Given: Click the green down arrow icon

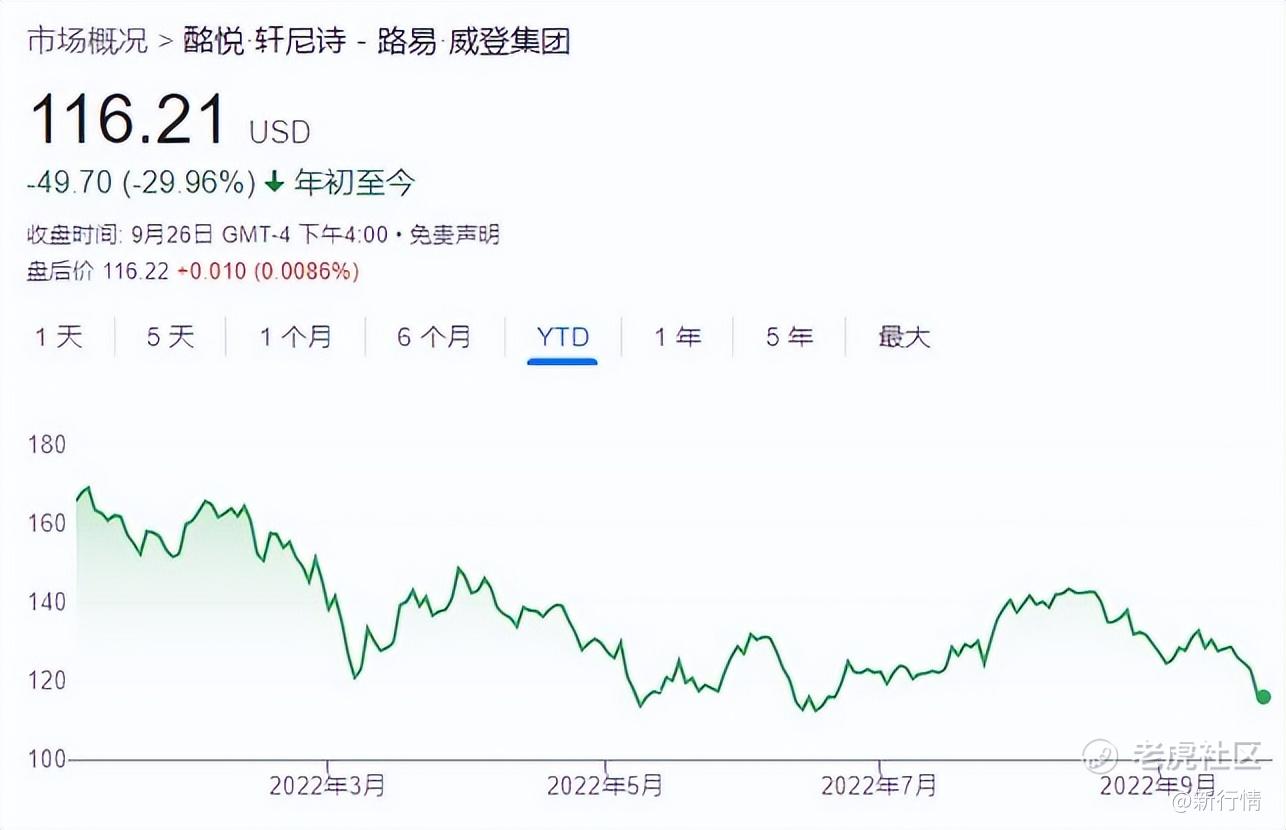Looking at the screenshot, I should click(x=275, y=182).
